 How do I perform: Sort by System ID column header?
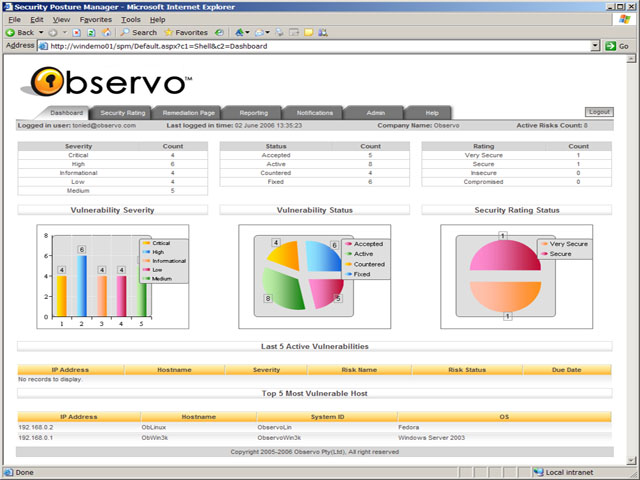(327, 417)
